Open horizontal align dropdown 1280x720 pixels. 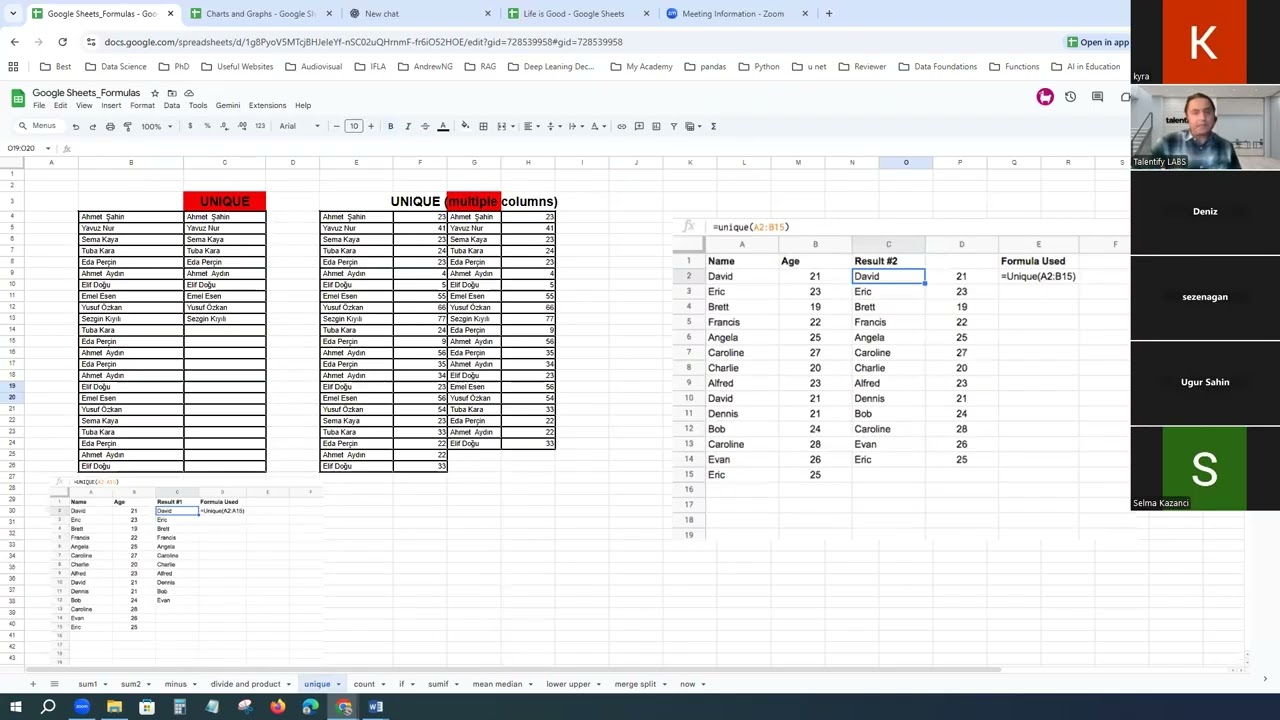pos(531,126)
